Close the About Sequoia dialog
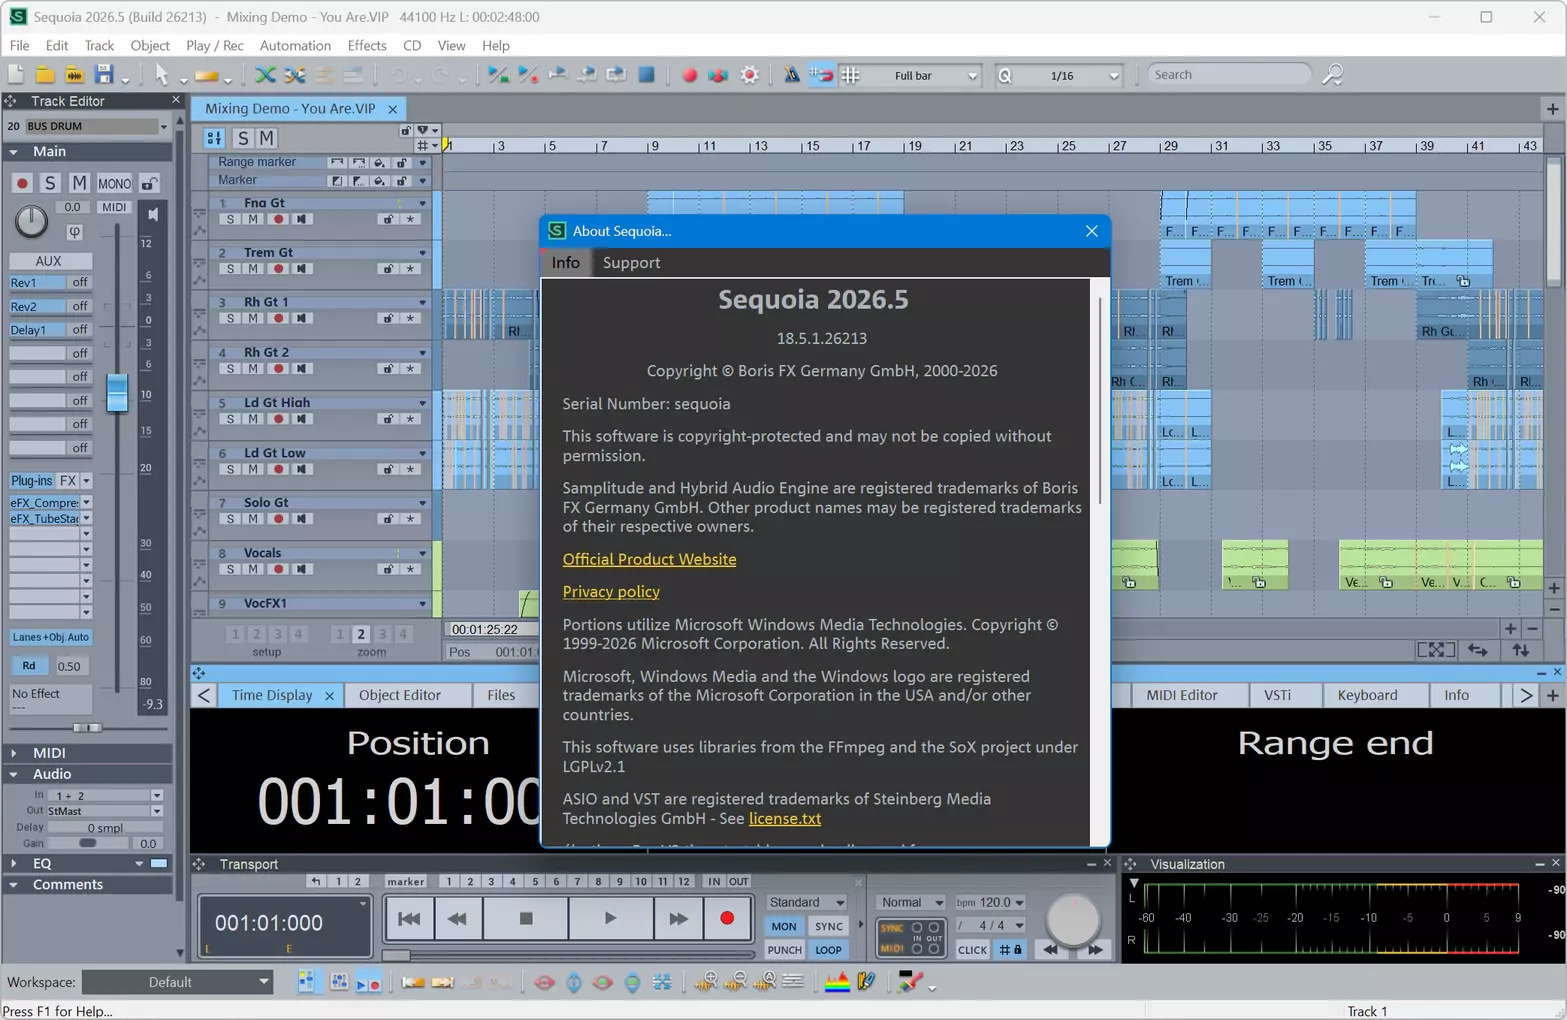This screenshot has height=1020, width=1567. pyautogui.click(x=1091, y=231)
